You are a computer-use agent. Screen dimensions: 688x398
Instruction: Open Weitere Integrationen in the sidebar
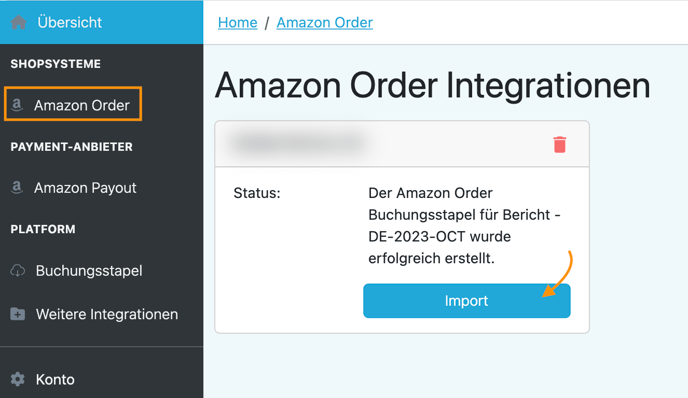(x=107, y=314)
